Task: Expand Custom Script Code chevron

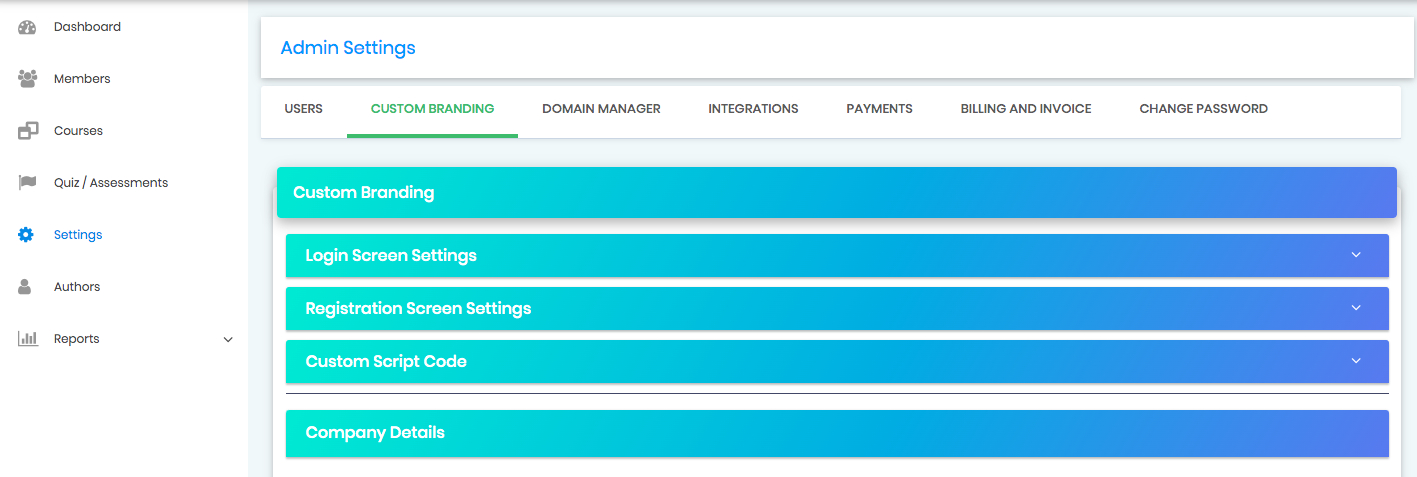Action: click(1356, 361)
